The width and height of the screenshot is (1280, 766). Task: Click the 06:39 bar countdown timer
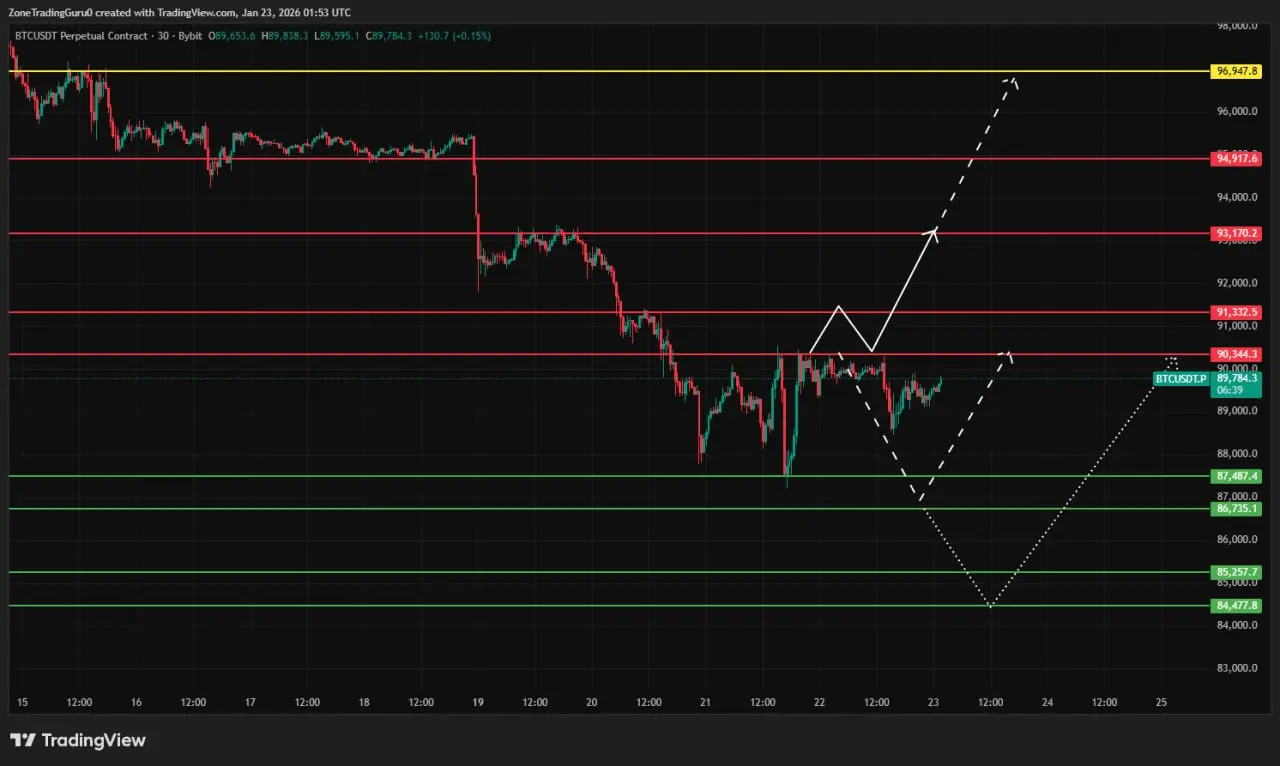1228,391
